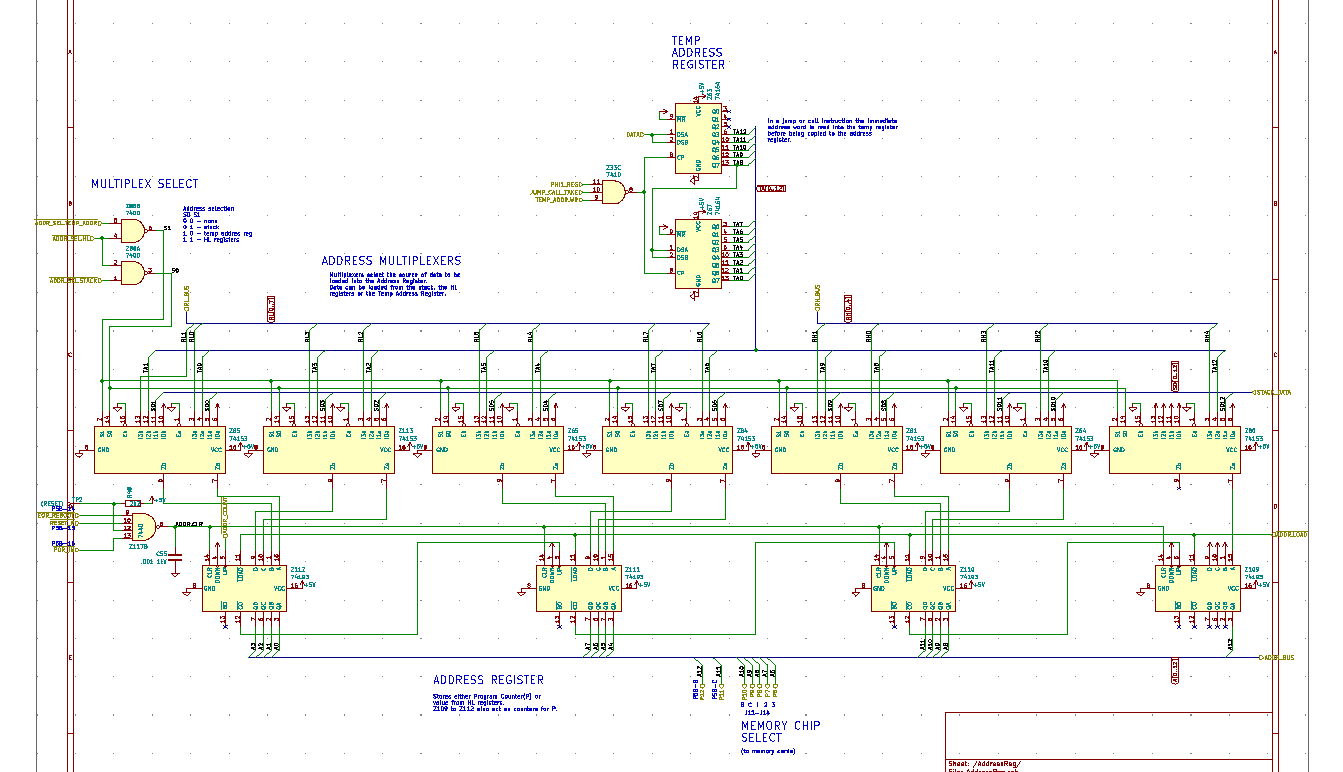
Task: Click the ADDR_BUS sheet label
Action: click(x=1276, y=657)
